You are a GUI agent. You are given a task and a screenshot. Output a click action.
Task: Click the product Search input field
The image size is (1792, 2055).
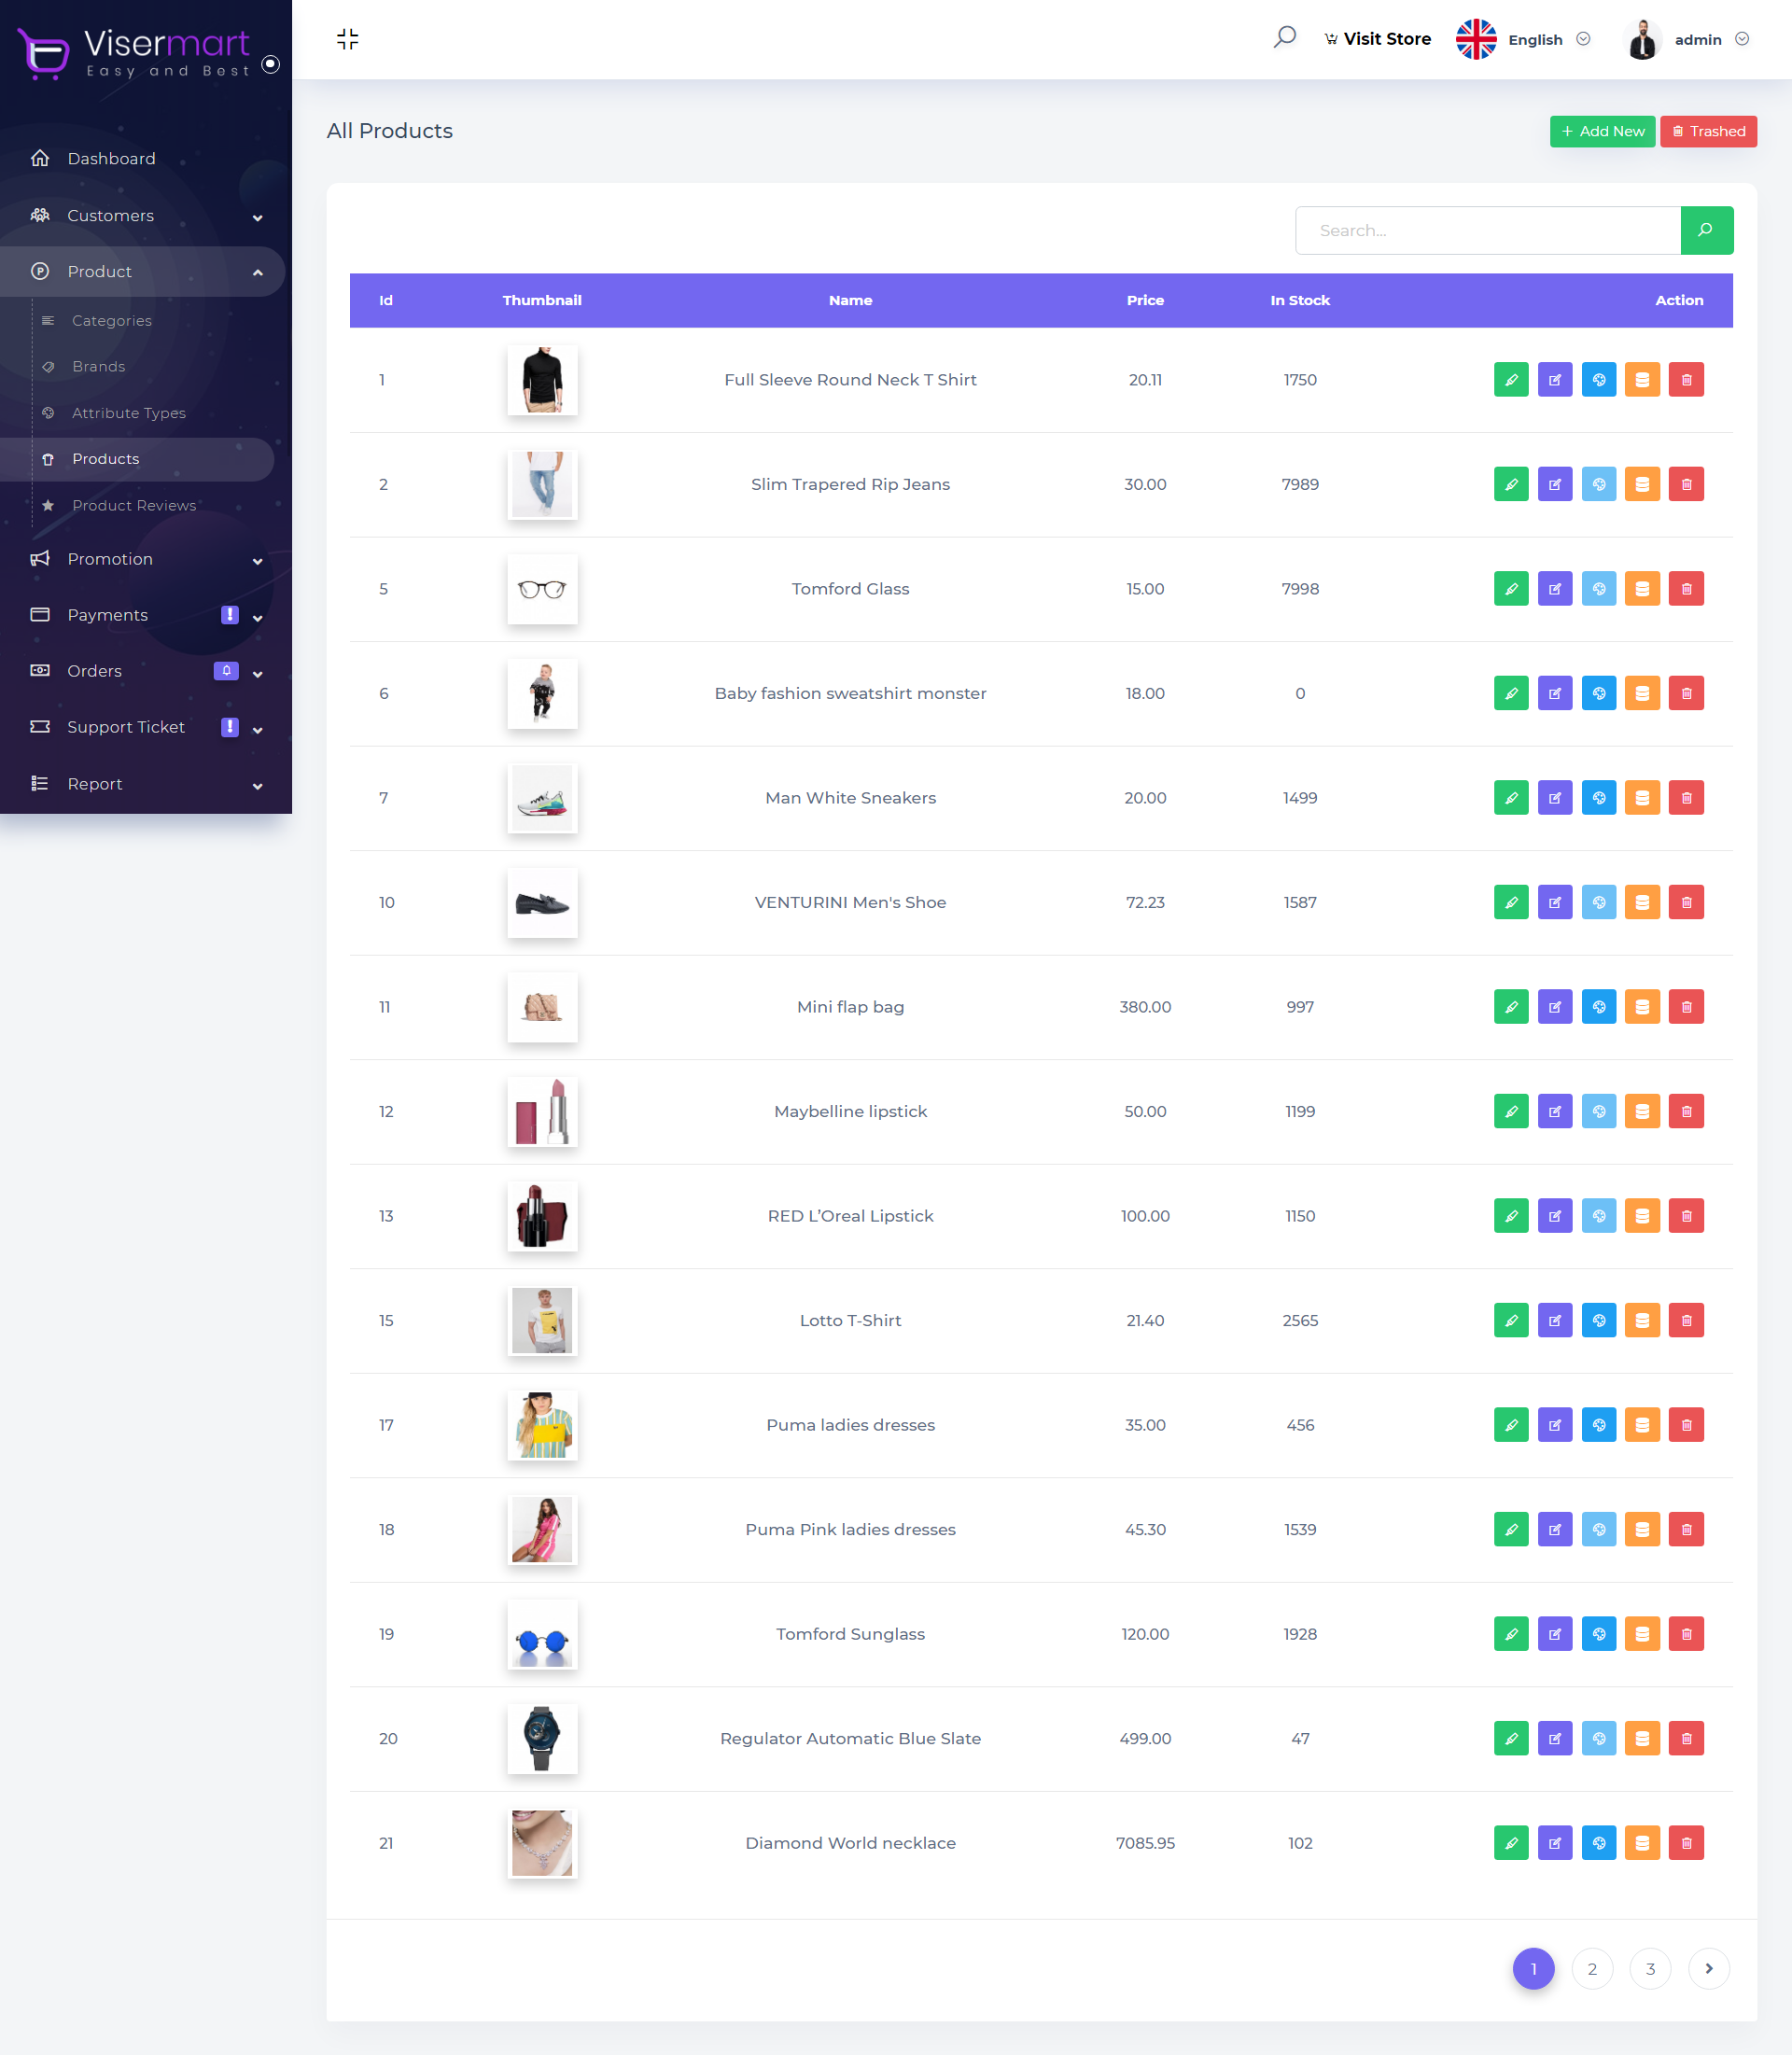[1487, 230]
